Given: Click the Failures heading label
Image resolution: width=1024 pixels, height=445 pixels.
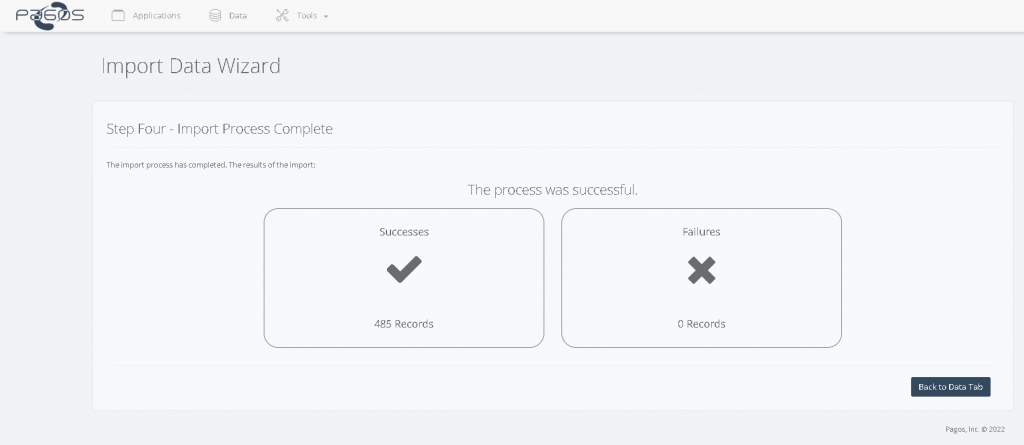Looking at the screenshot, I should point(701,231).
